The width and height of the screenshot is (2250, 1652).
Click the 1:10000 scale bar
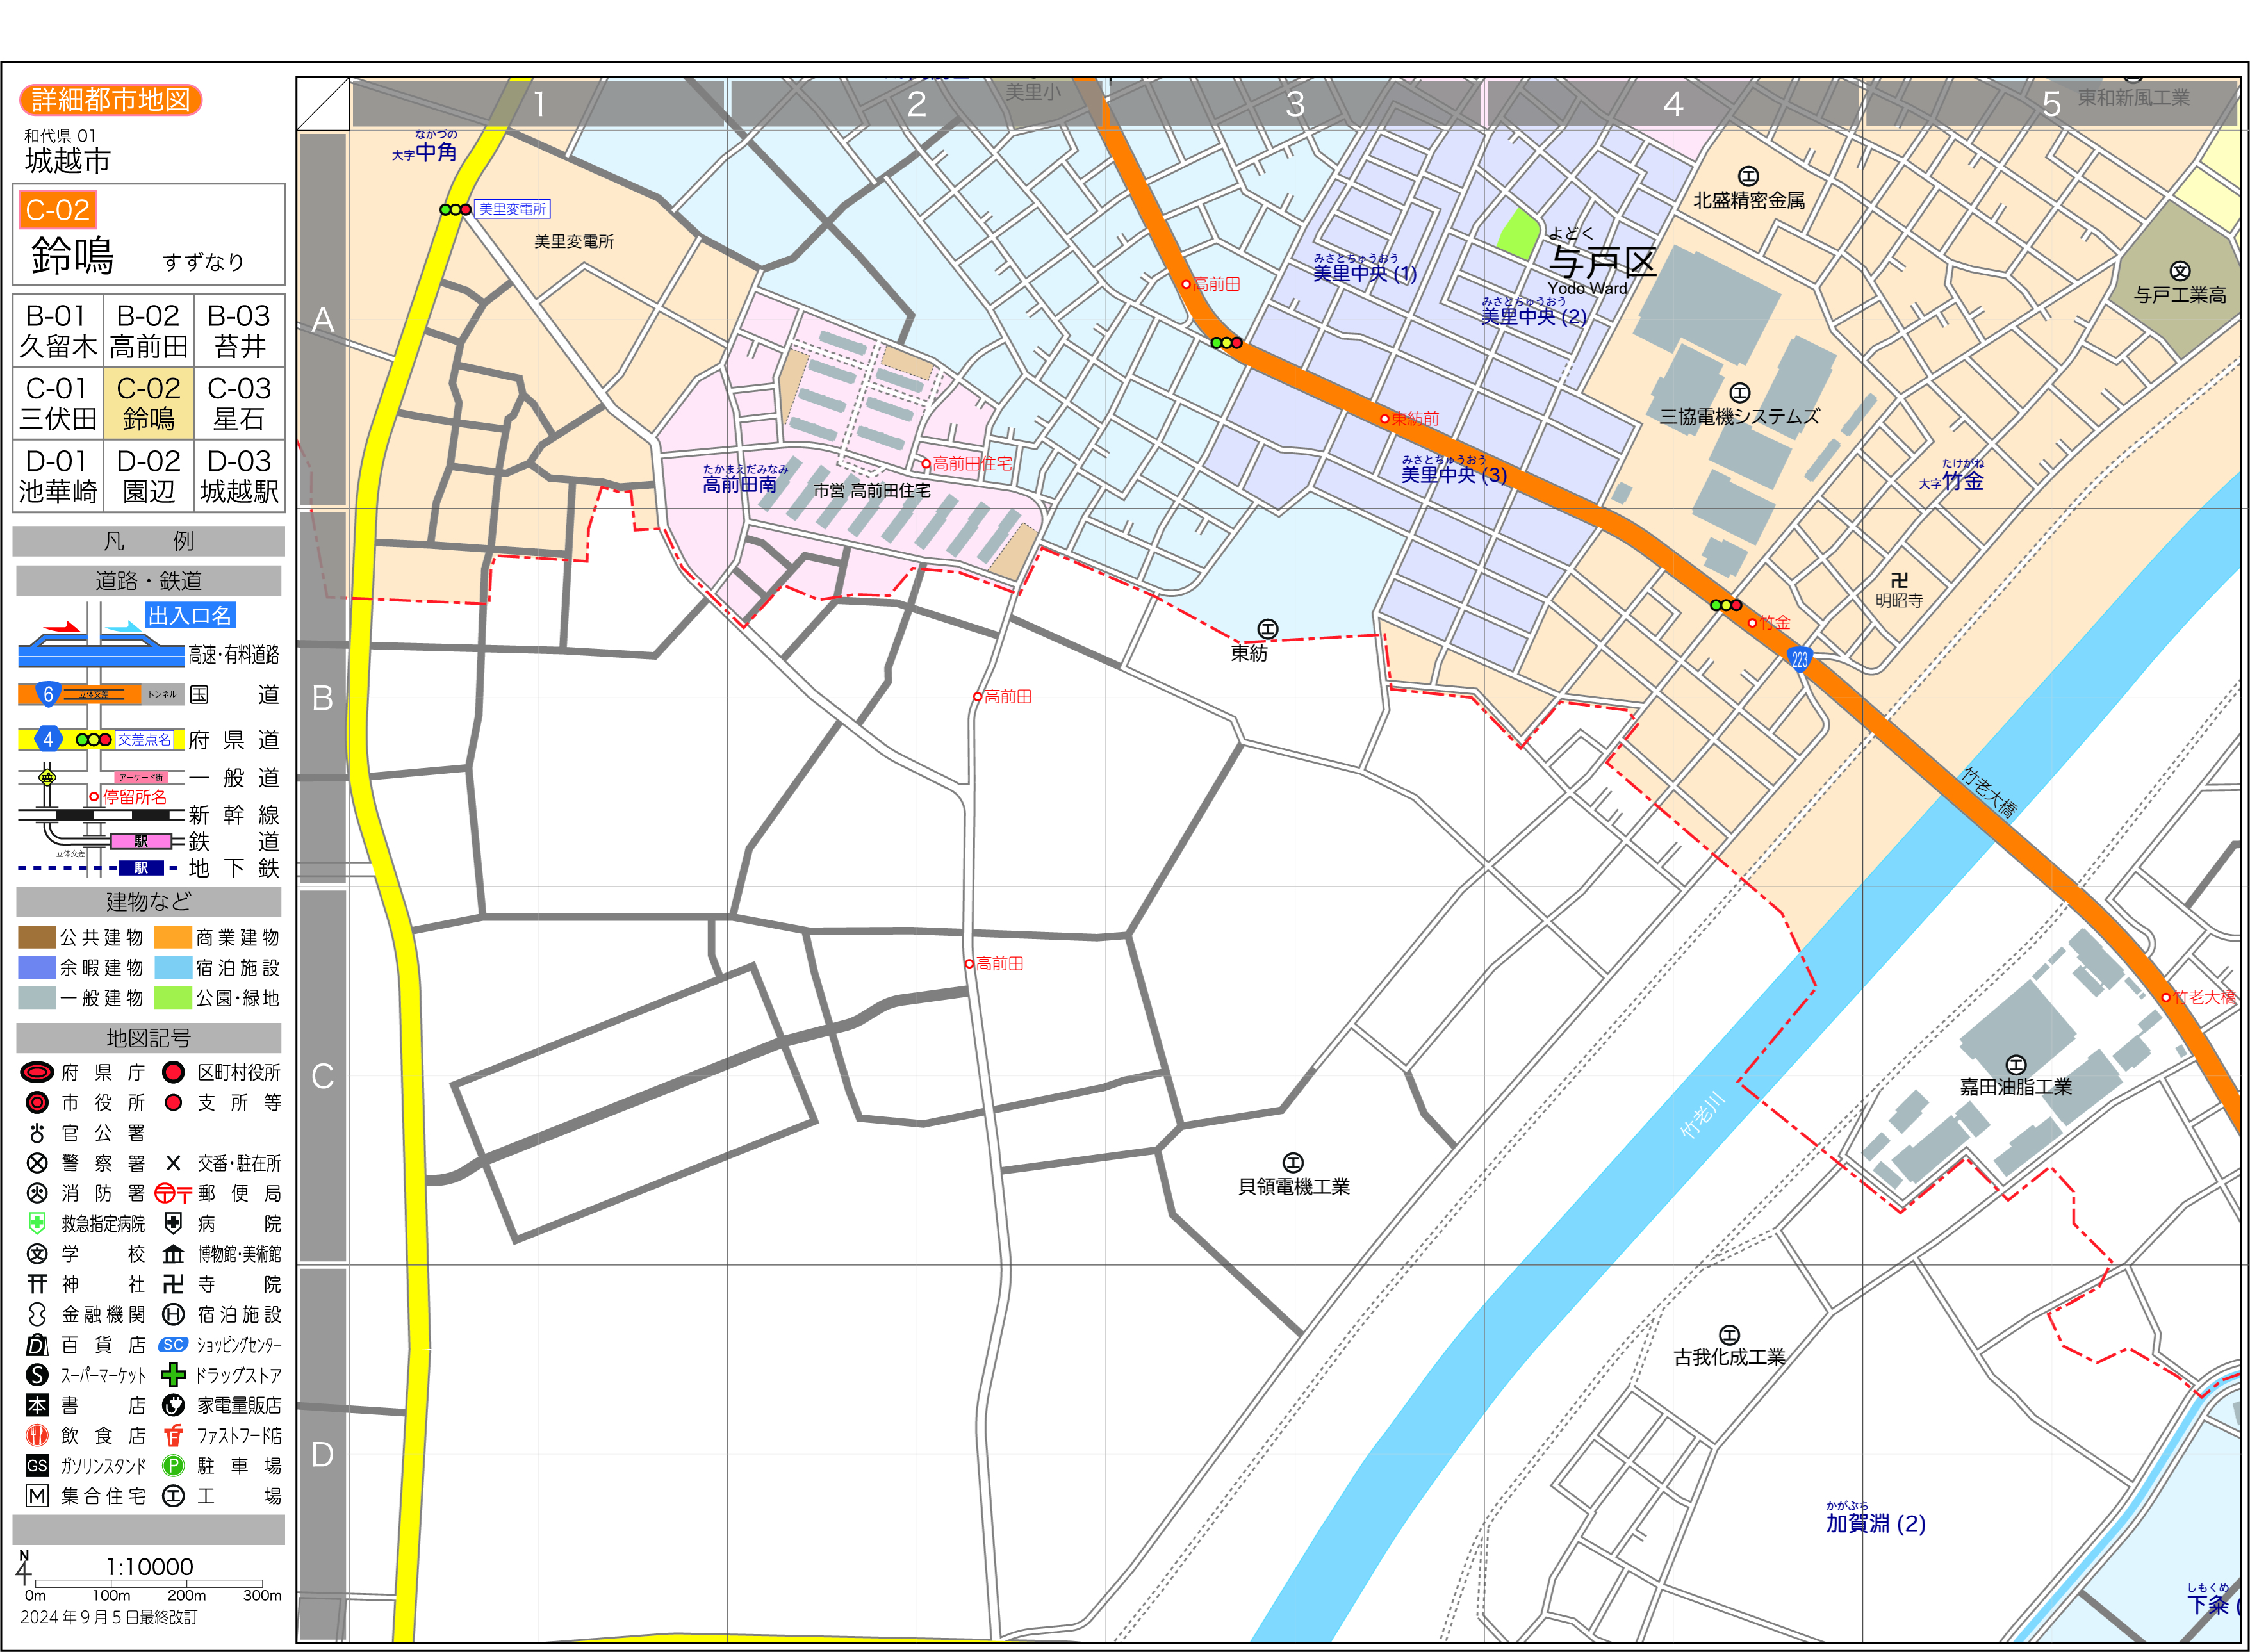(x=149, y=1583)
